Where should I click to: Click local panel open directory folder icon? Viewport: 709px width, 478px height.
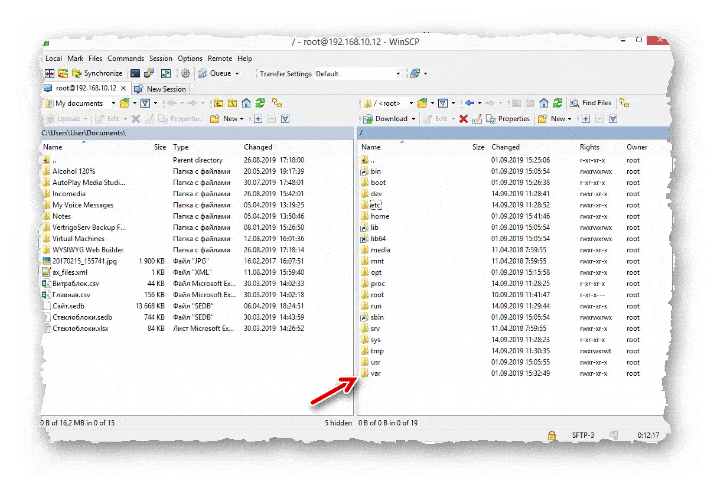(125, 104)
